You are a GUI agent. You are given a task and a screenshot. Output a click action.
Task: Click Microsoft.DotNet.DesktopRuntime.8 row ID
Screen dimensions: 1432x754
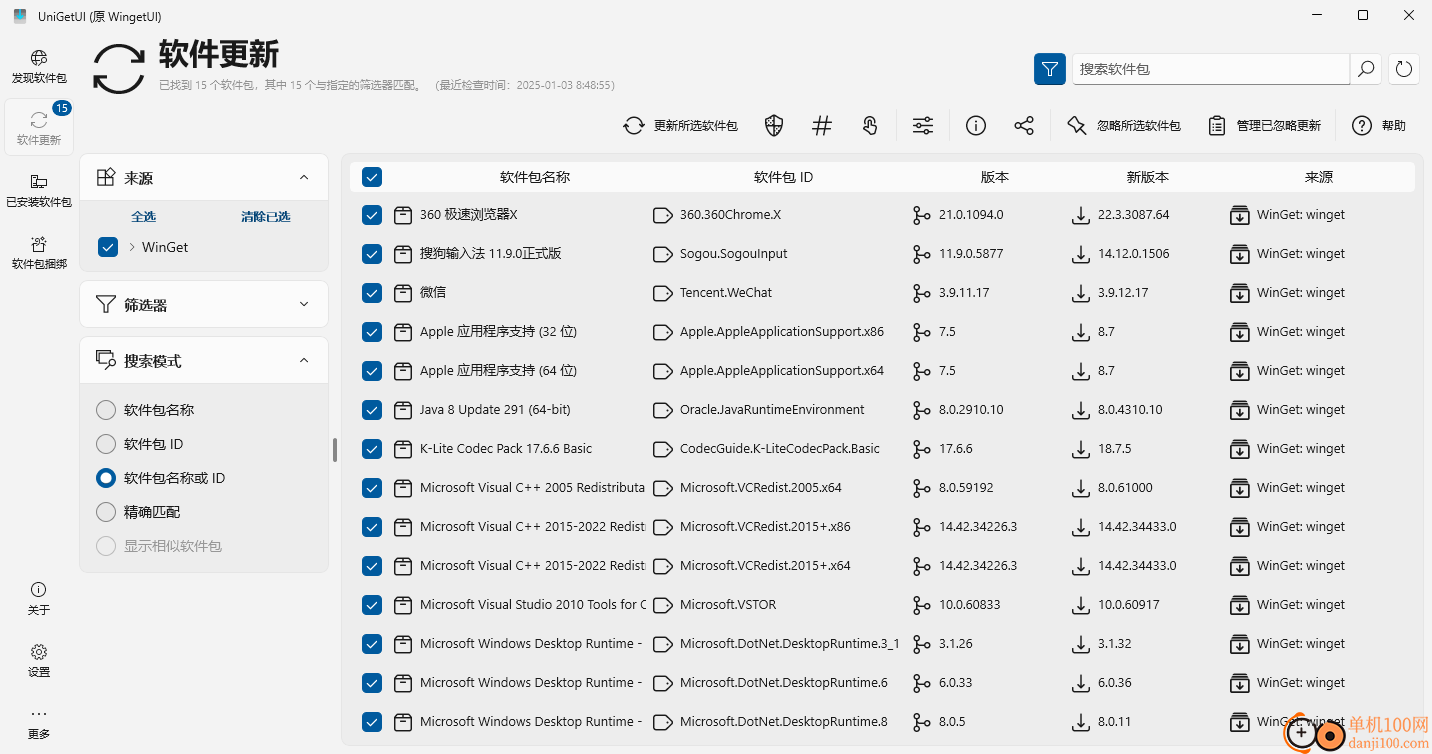pyautogui.click(x=784, y=722)
